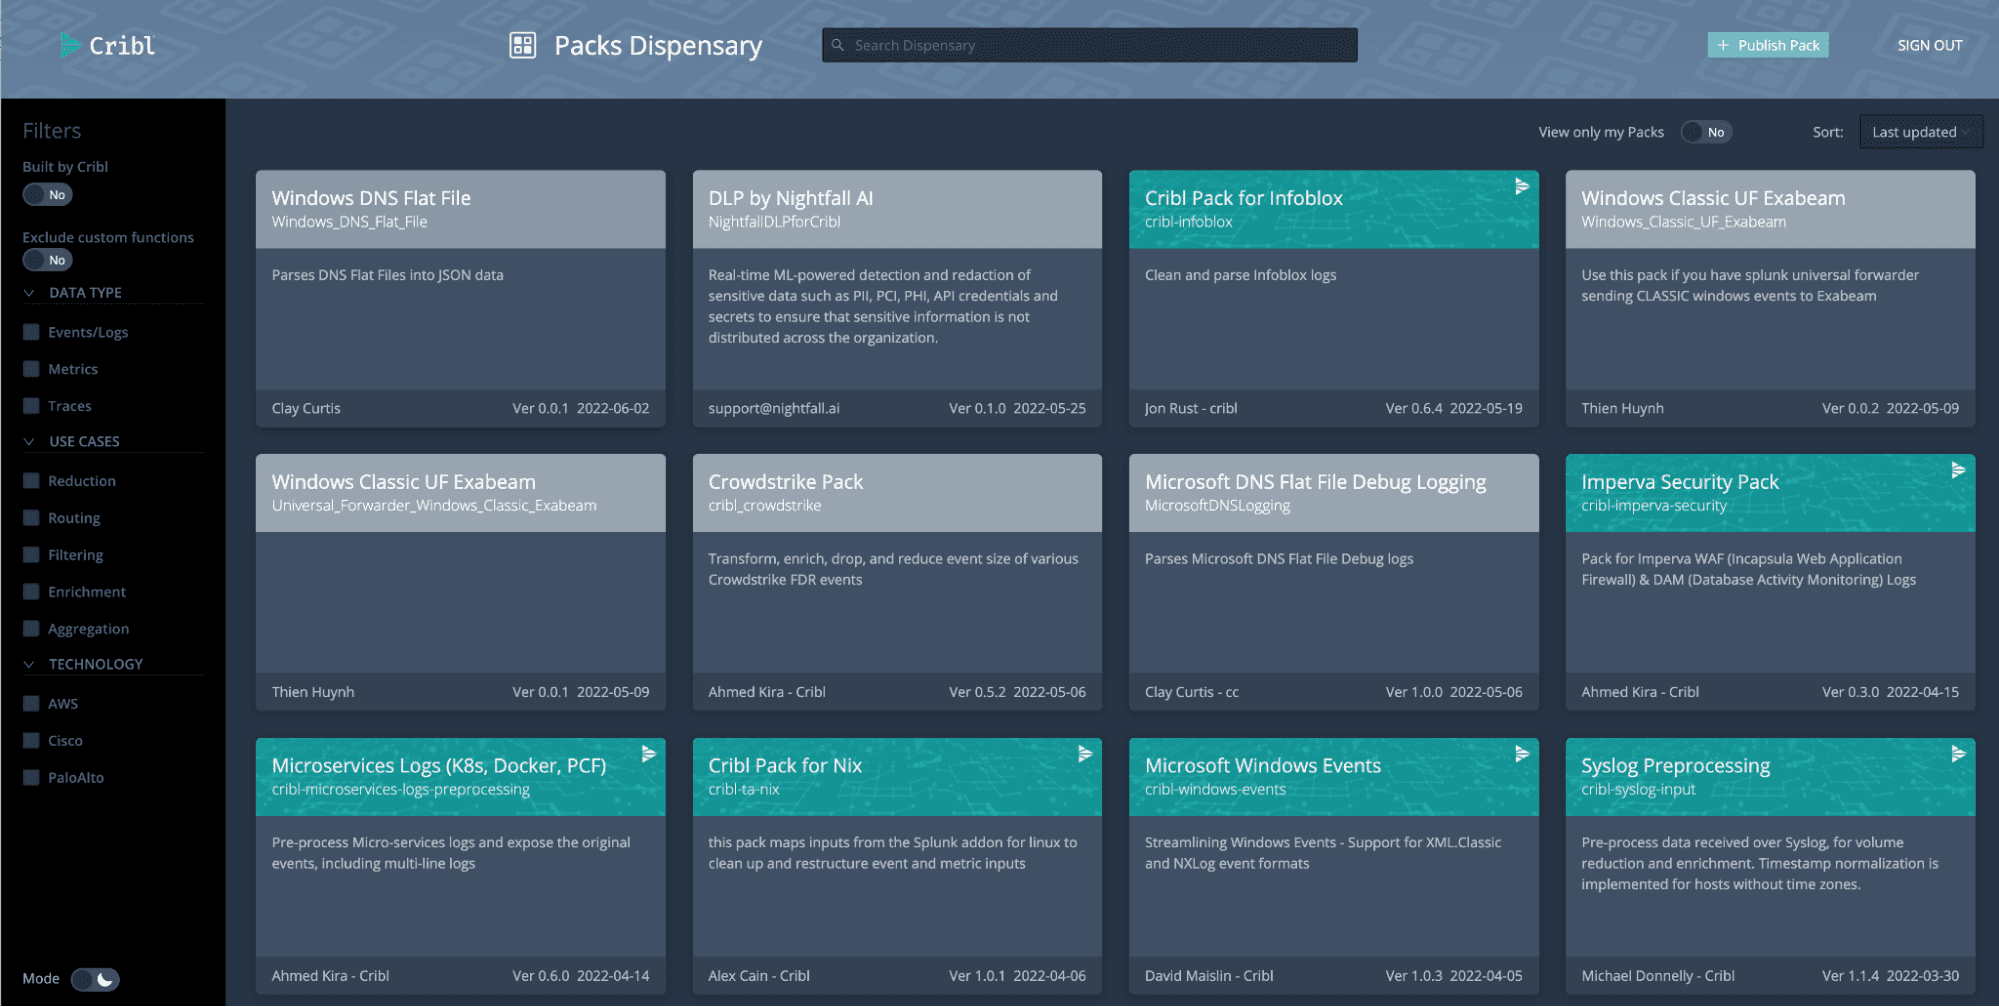Open the Sort dropdown showing Last updated

click(x=1920, y=132)
